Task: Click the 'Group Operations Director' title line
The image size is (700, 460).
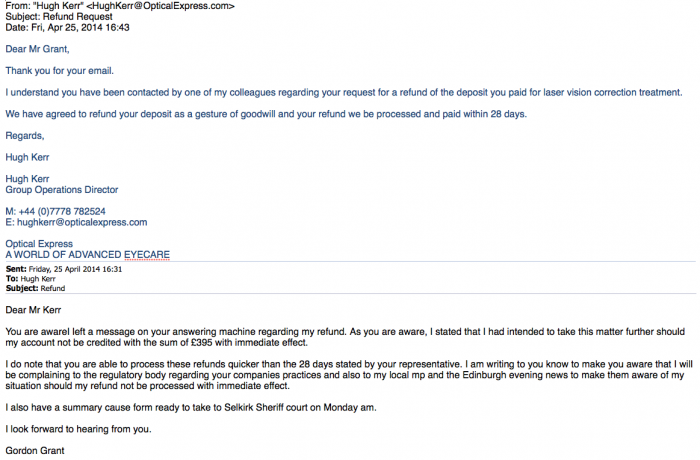Action: [x=62, y=190]
